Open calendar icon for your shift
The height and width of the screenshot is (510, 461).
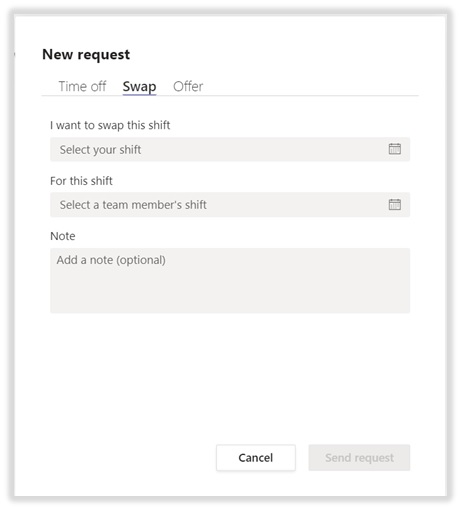(394, 149)
